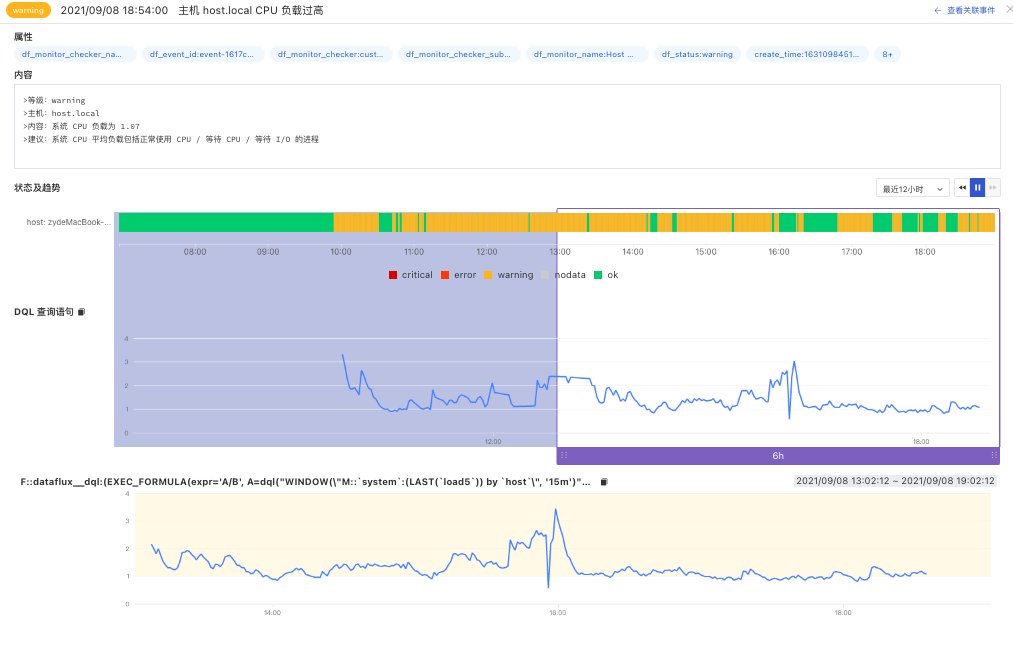The width and height of the screenshot is (1013, 646).
Task: Expand the 8+ more attributes tag
Action: click(887, 54)
